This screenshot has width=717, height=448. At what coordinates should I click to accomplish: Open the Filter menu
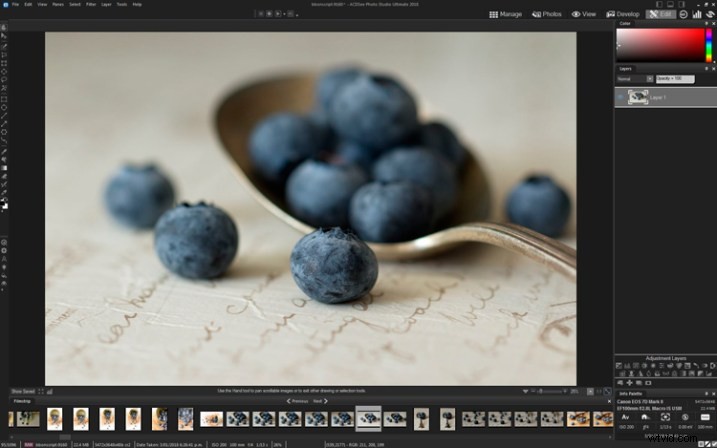[x=91, y=4]
